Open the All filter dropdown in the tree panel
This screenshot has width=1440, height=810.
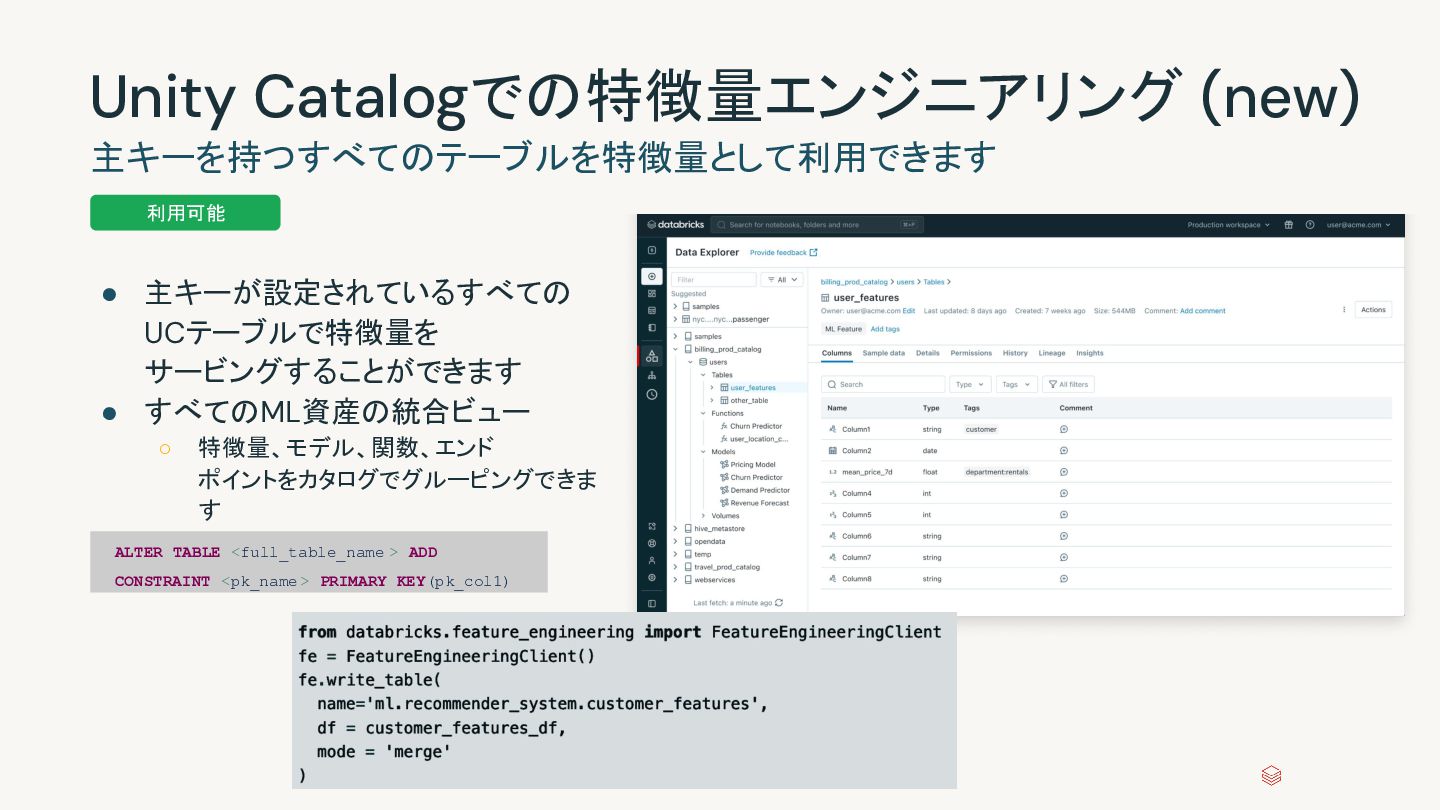click(x=782, y=280)
